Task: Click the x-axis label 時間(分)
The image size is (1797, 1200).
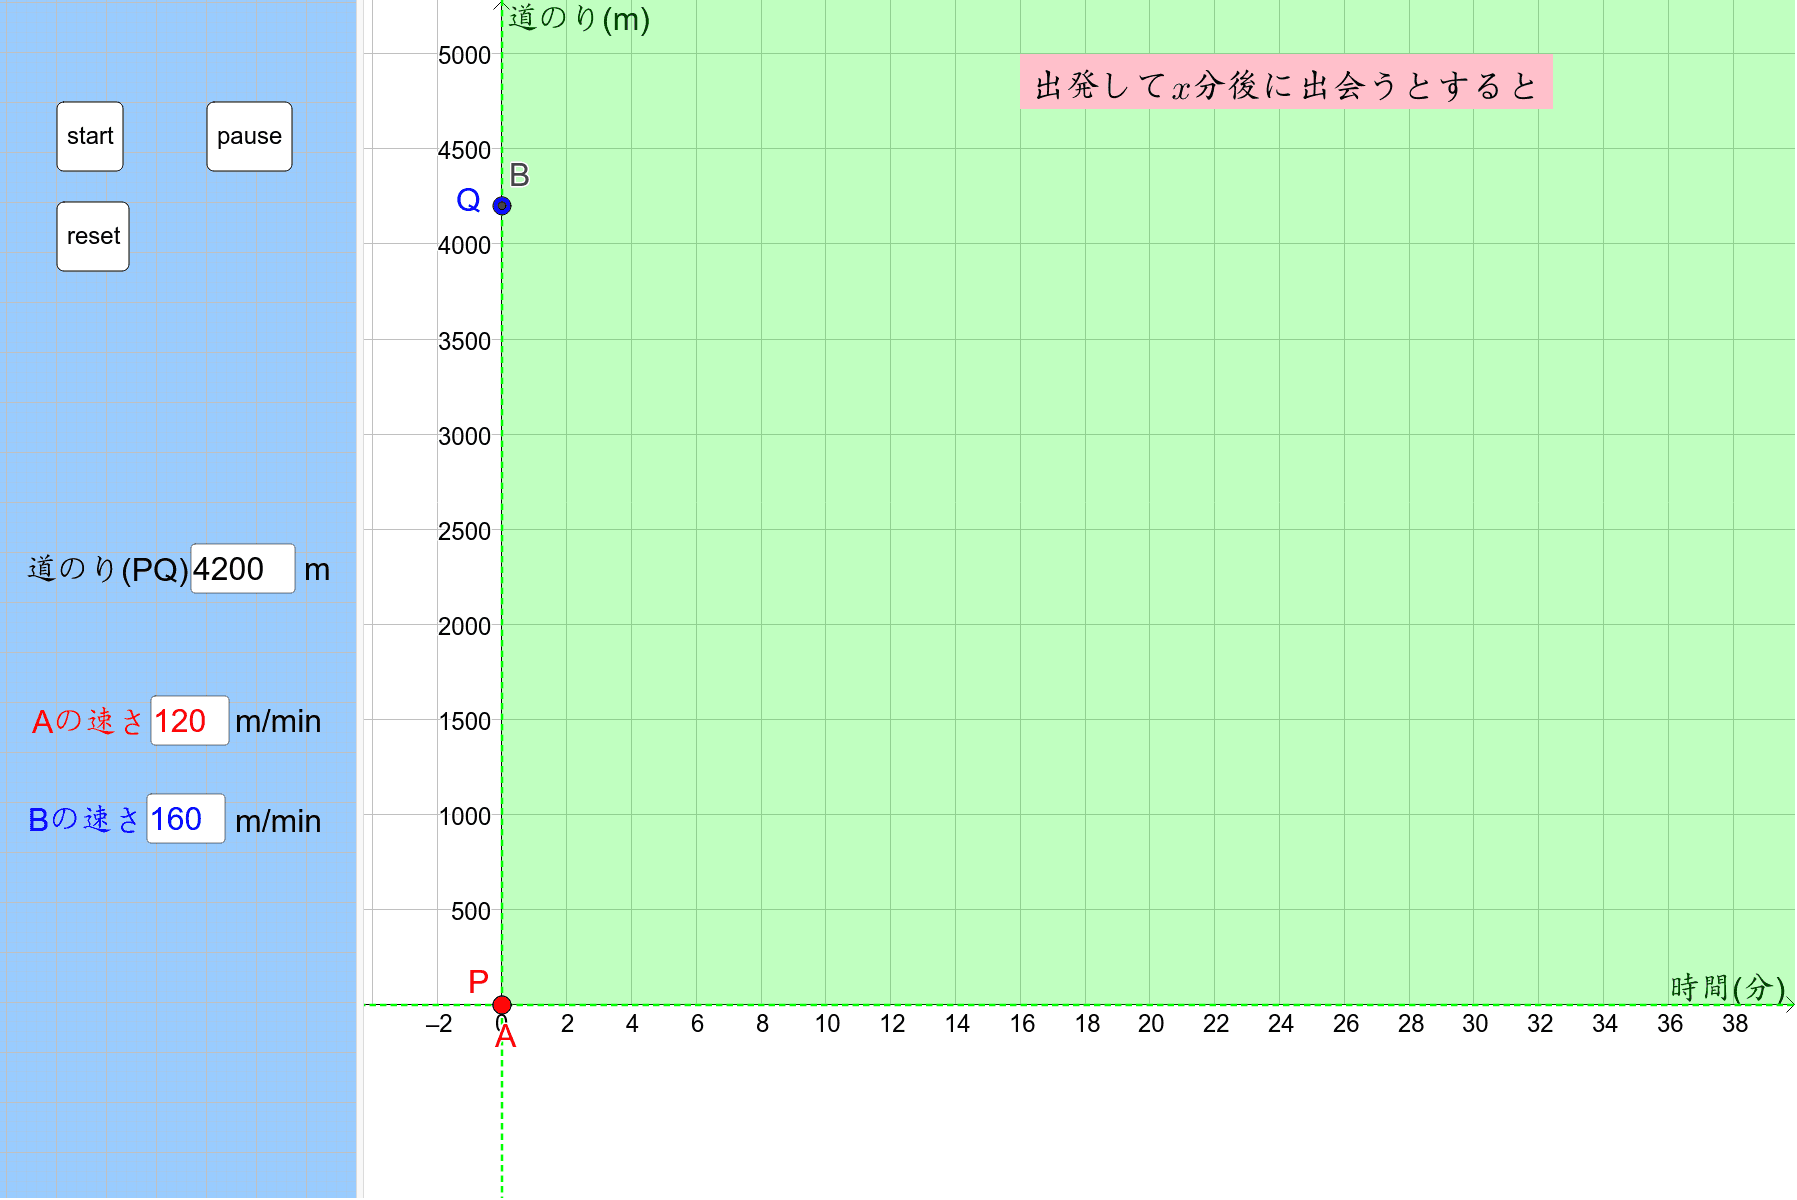Action: 1728,988
